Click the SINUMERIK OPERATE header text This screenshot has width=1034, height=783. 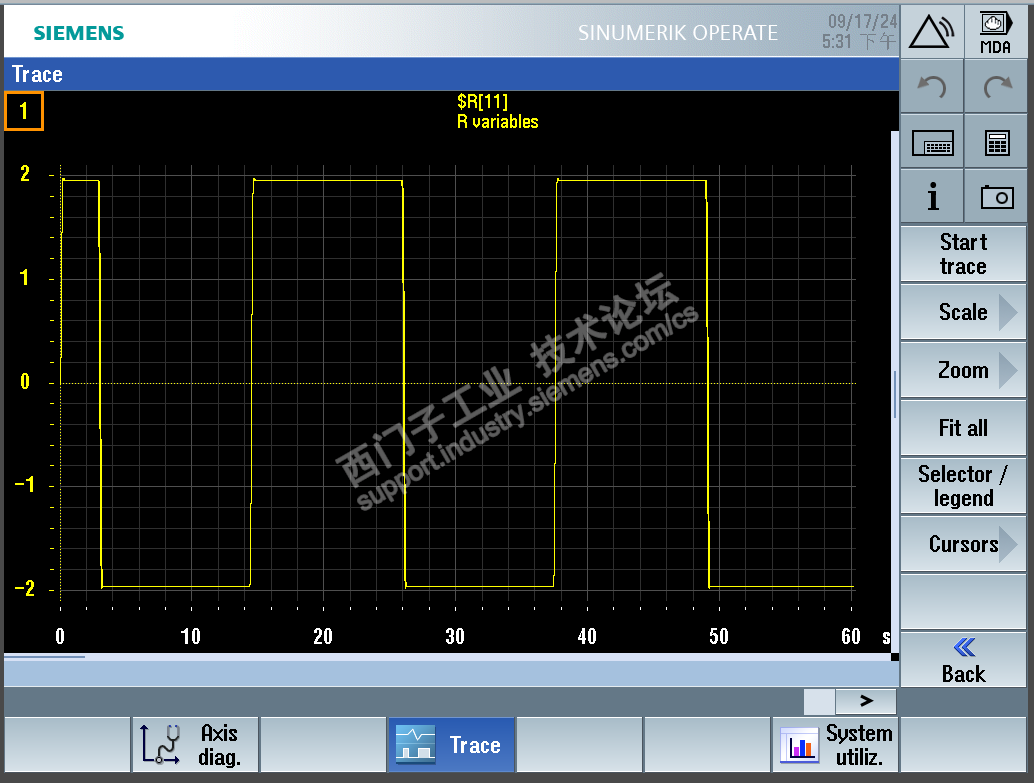click(678, 33)
